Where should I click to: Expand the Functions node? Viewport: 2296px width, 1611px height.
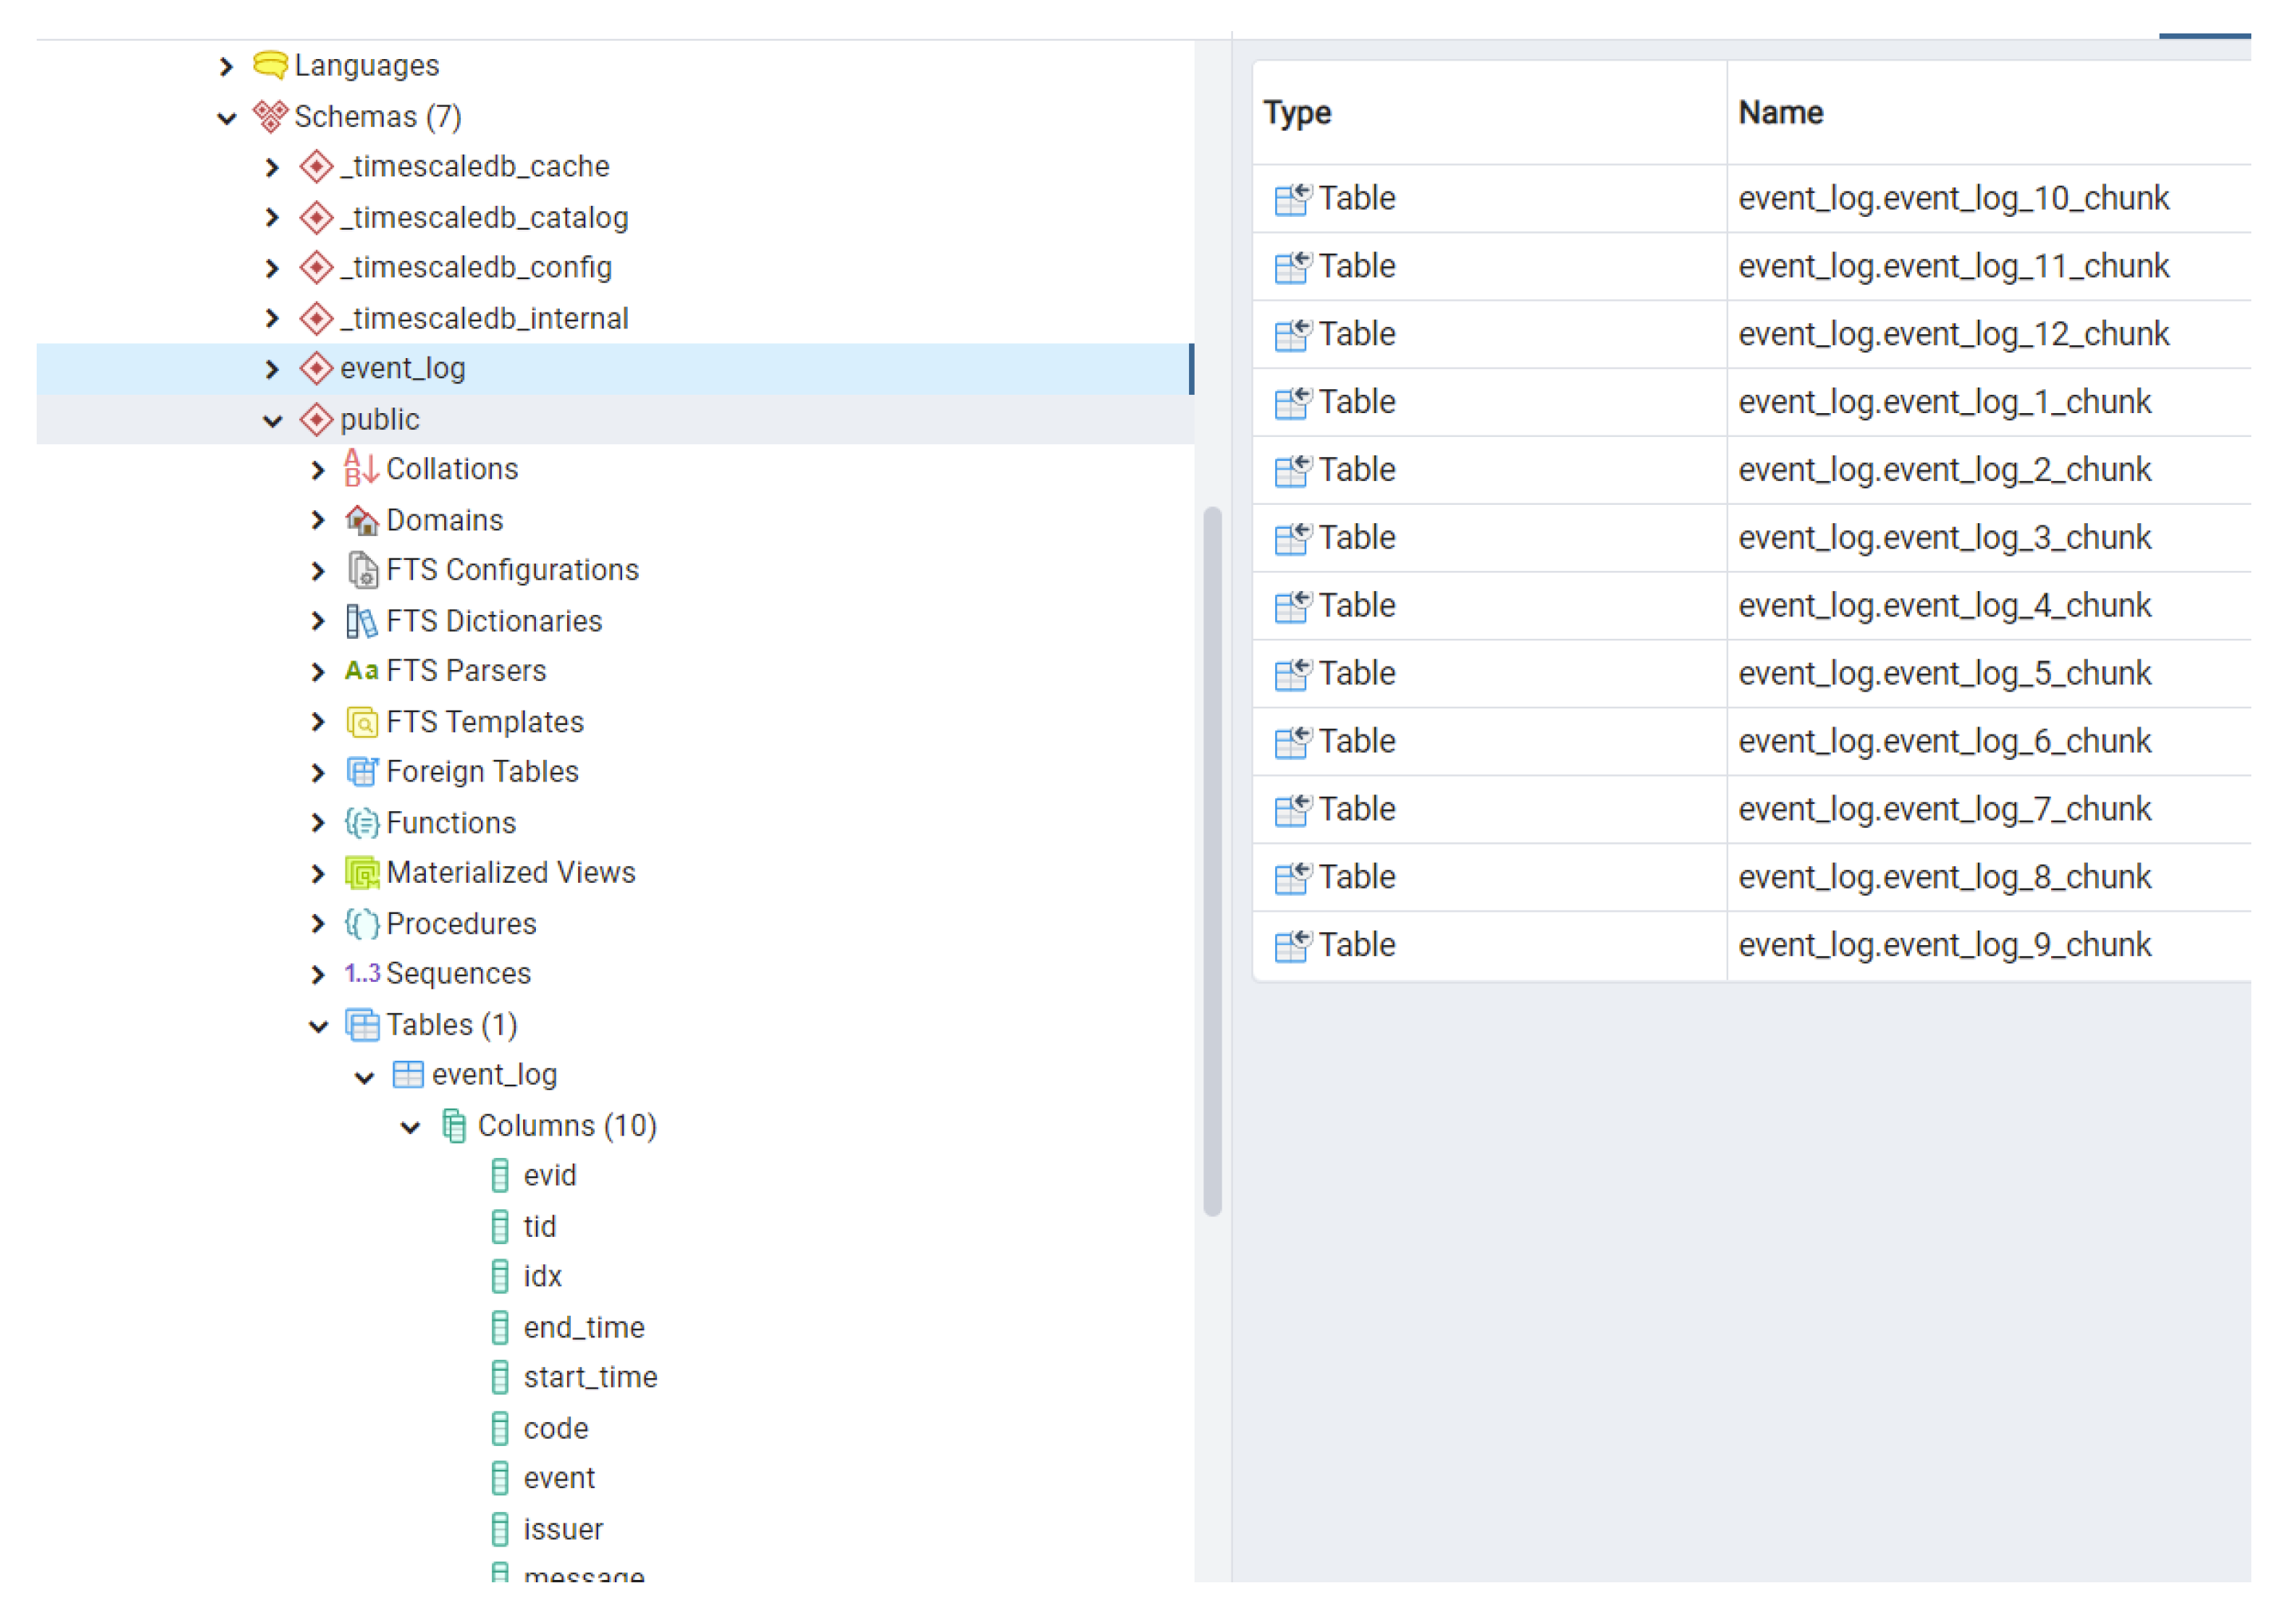point(318,823)
